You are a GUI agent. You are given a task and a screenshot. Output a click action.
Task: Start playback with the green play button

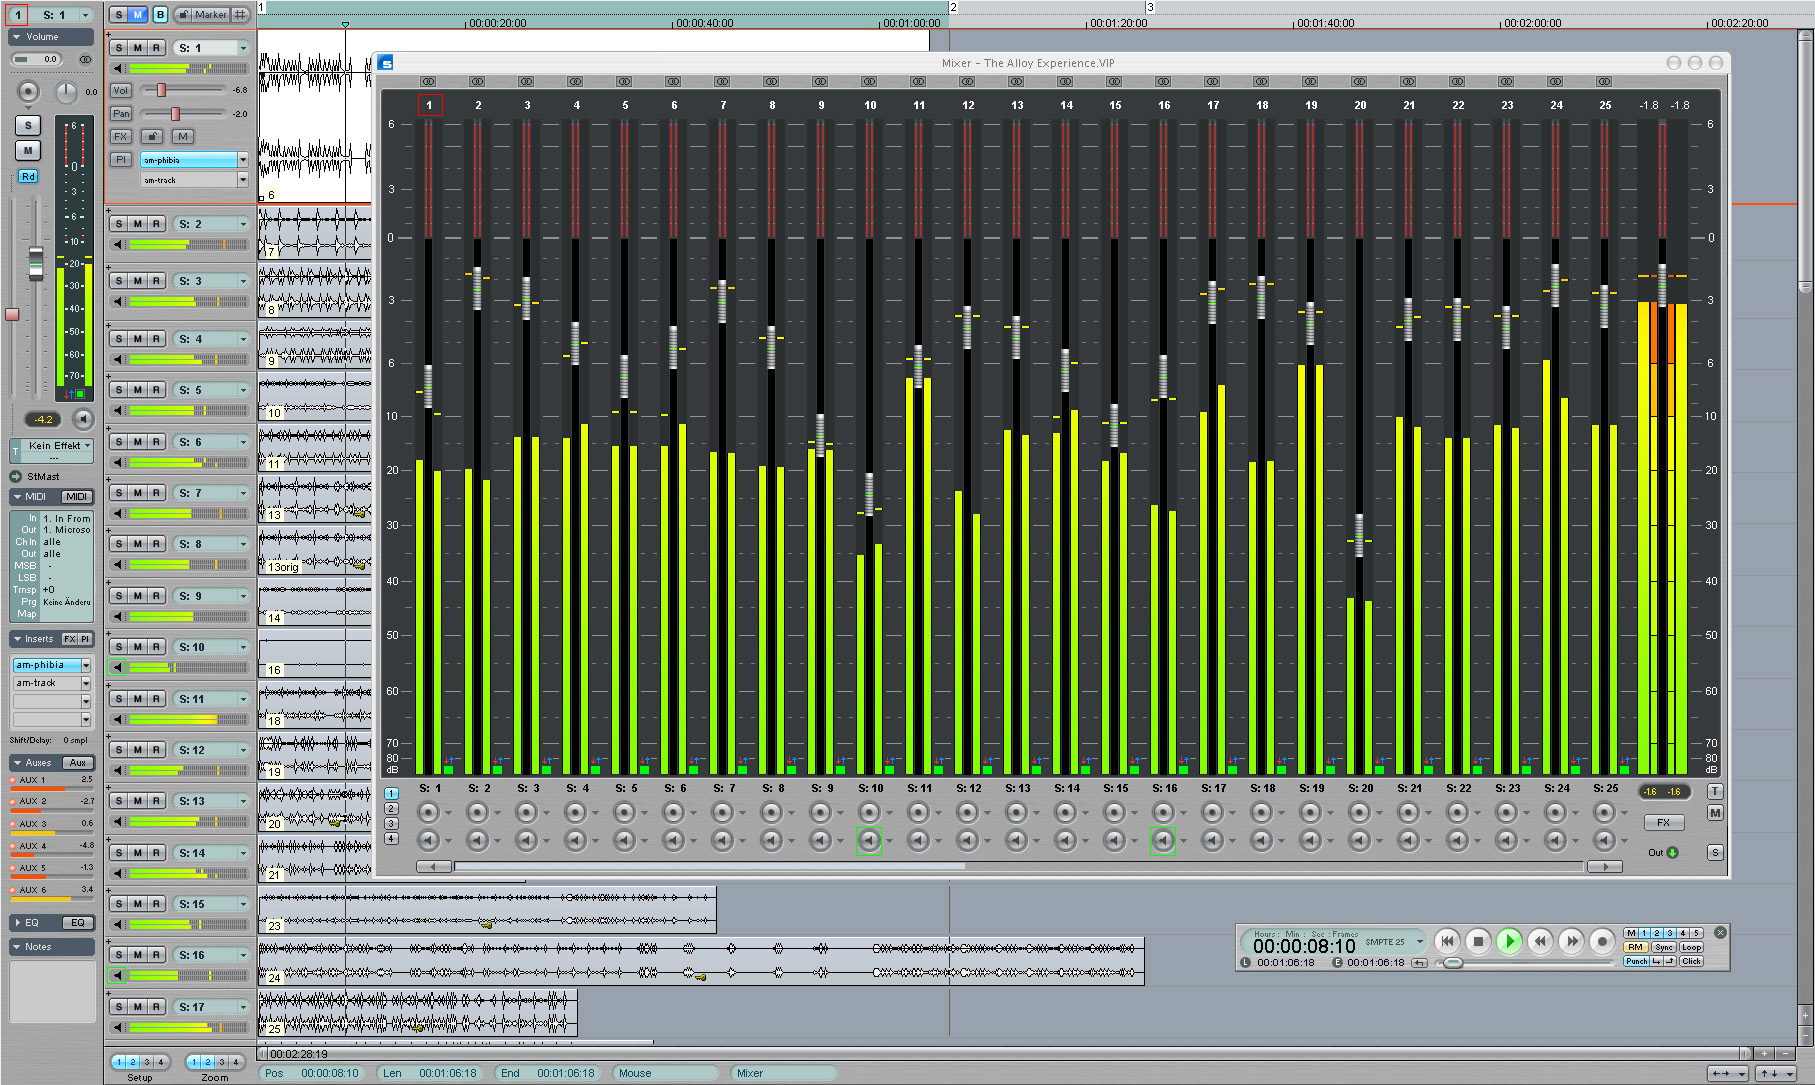1509,941
